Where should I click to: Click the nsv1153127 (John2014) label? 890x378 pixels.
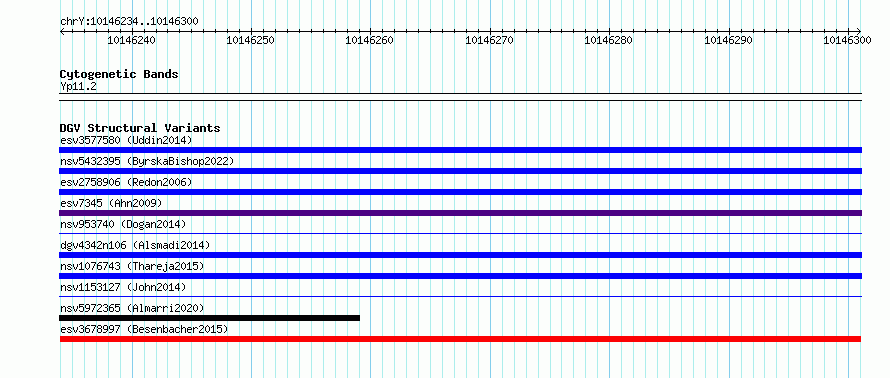click(x=123, y=287)
